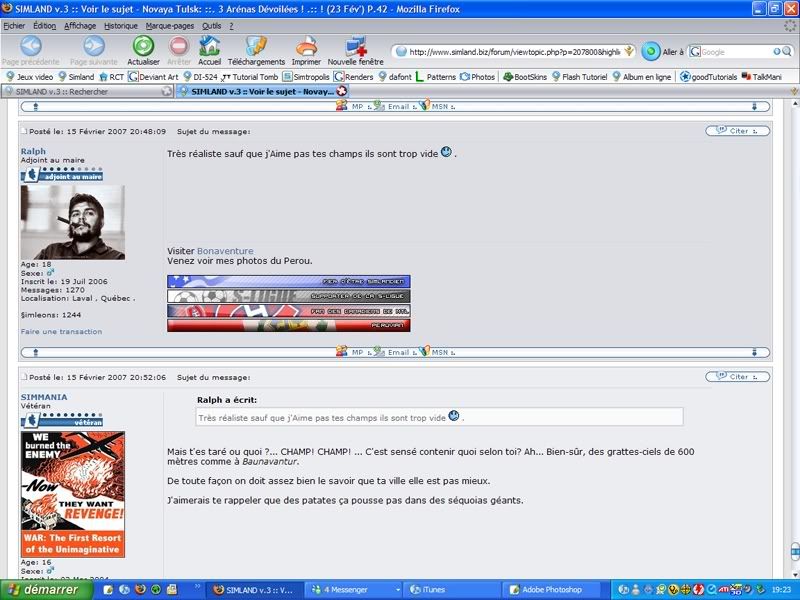Switch to Adobe Photoshop in the taskbar
Screen dimensions: 800x600
tap(550, 589)
